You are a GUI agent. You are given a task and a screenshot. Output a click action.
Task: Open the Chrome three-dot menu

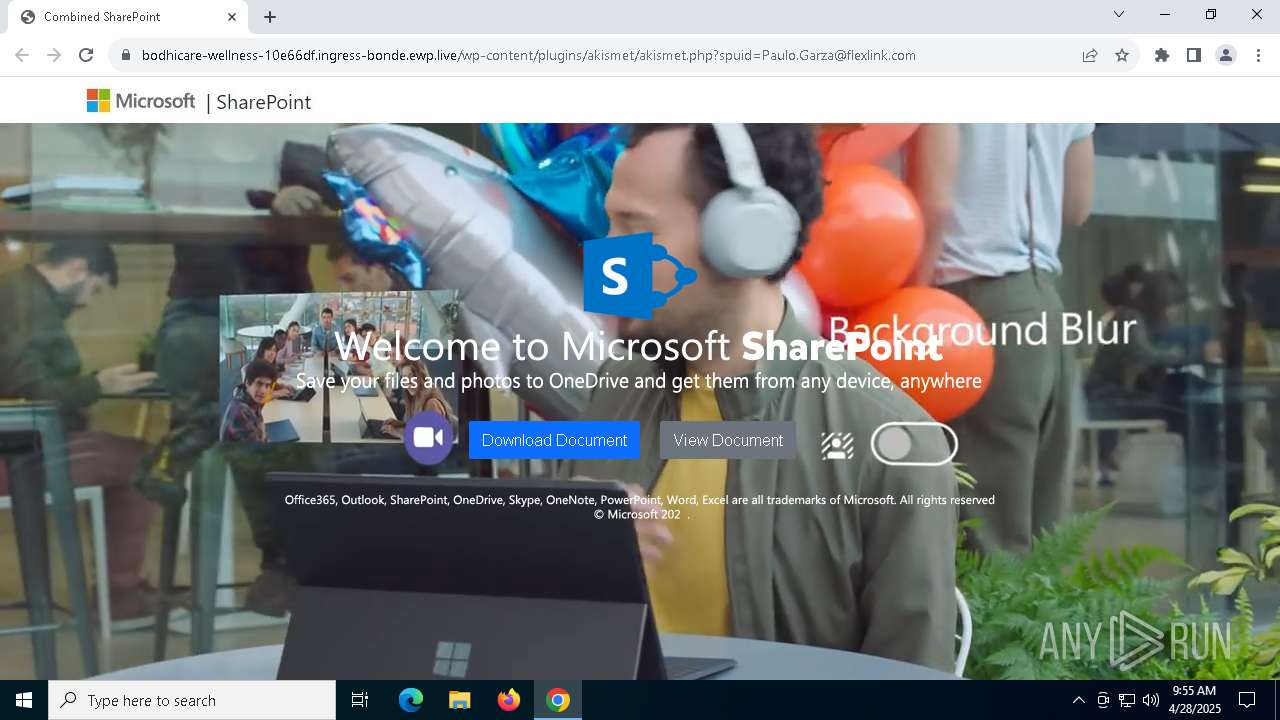click(x=1258, y=55)
